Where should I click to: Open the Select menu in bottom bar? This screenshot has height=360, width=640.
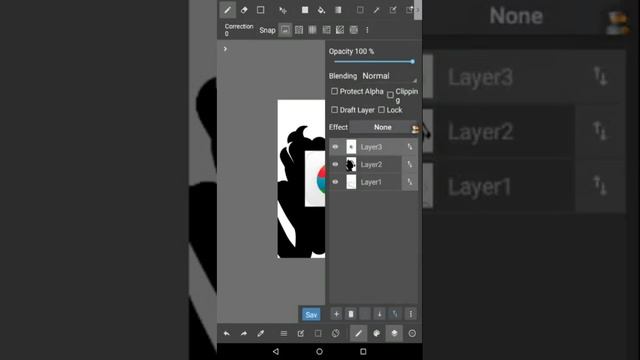318,333
